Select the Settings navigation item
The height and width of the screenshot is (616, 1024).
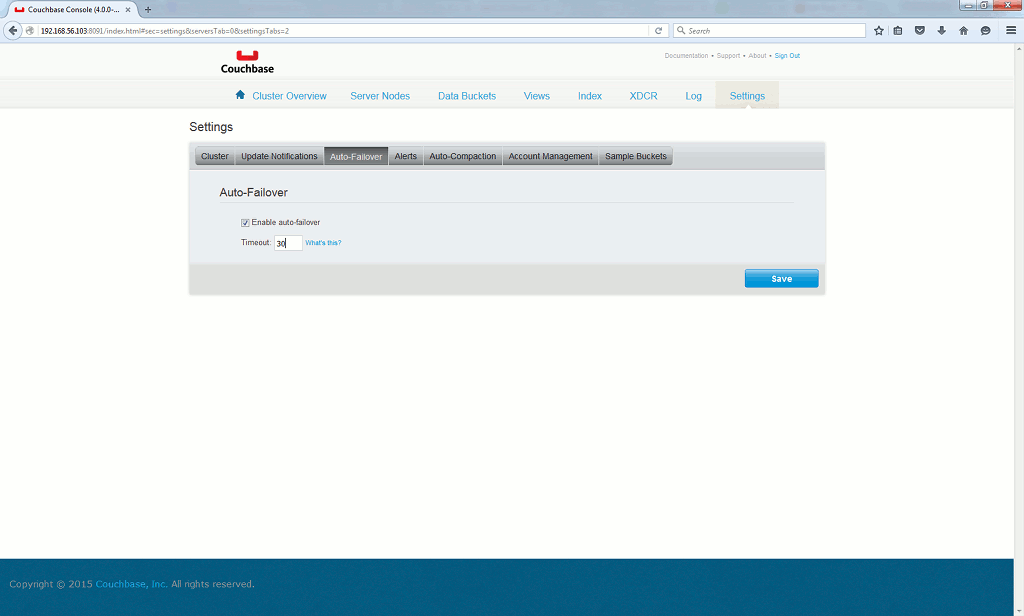tap(747, 96)
